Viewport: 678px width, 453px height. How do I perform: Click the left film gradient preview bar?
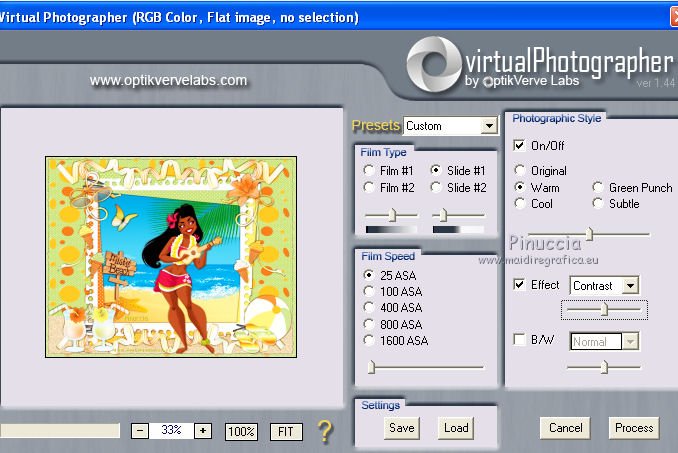[391, 230]
